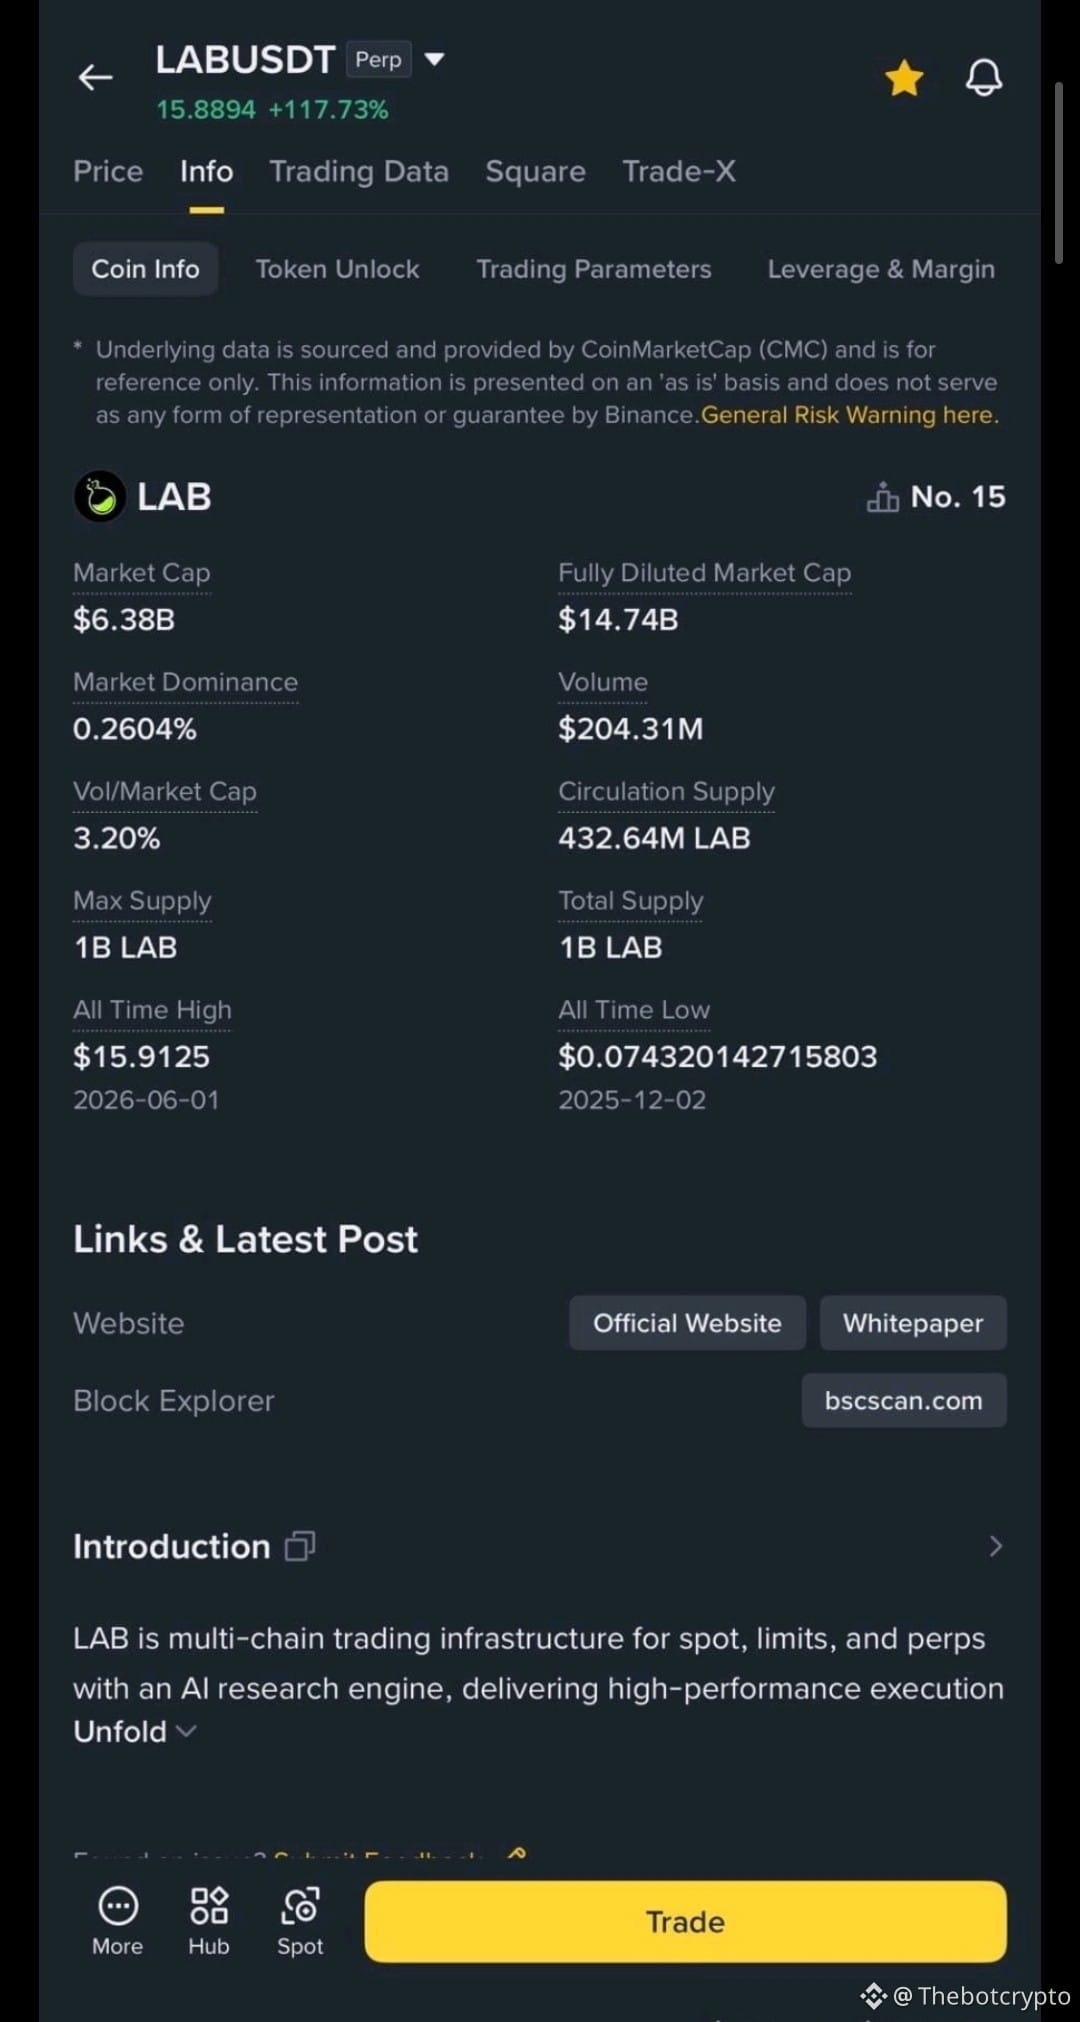Image resolution: width=1080 pixels, height=2022 pixels.
Task: Select the Token Unlock sub-tab
Action: pos(337,269)
